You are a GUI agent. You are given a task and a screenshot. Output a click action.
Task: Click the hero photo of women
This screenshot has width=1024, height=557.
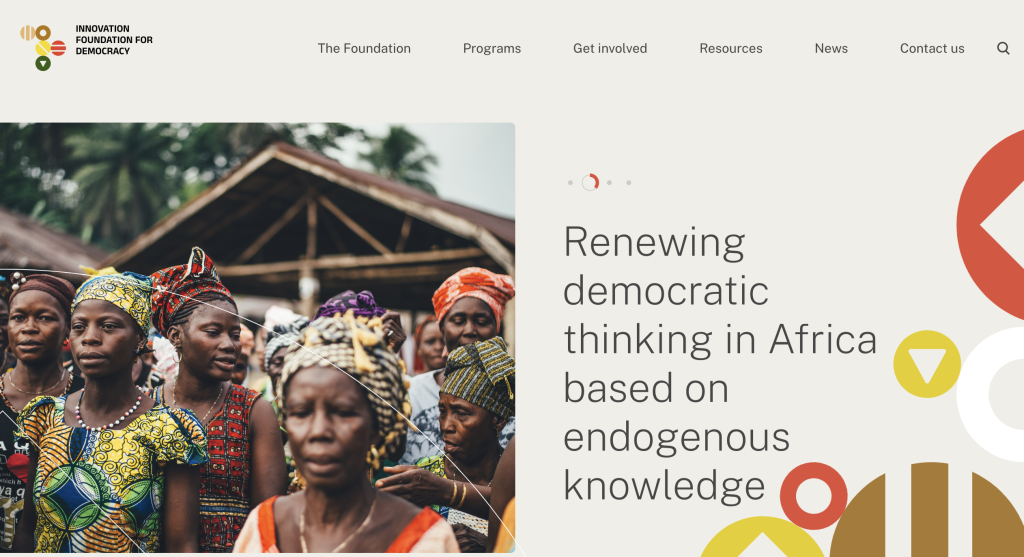tap(257, 338)
